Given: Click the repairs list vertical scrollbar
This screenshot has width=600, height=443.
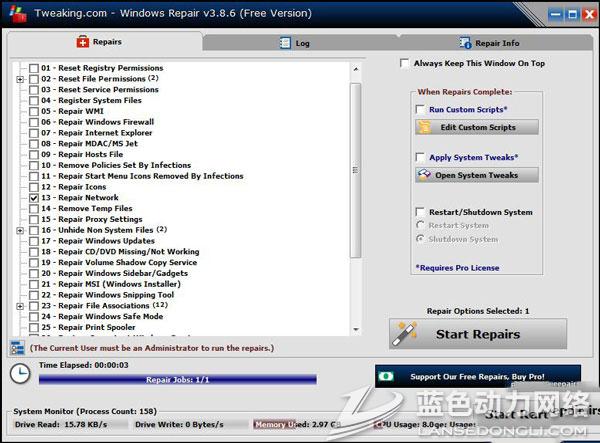Looking at the screenshot, I should [356, 170].
